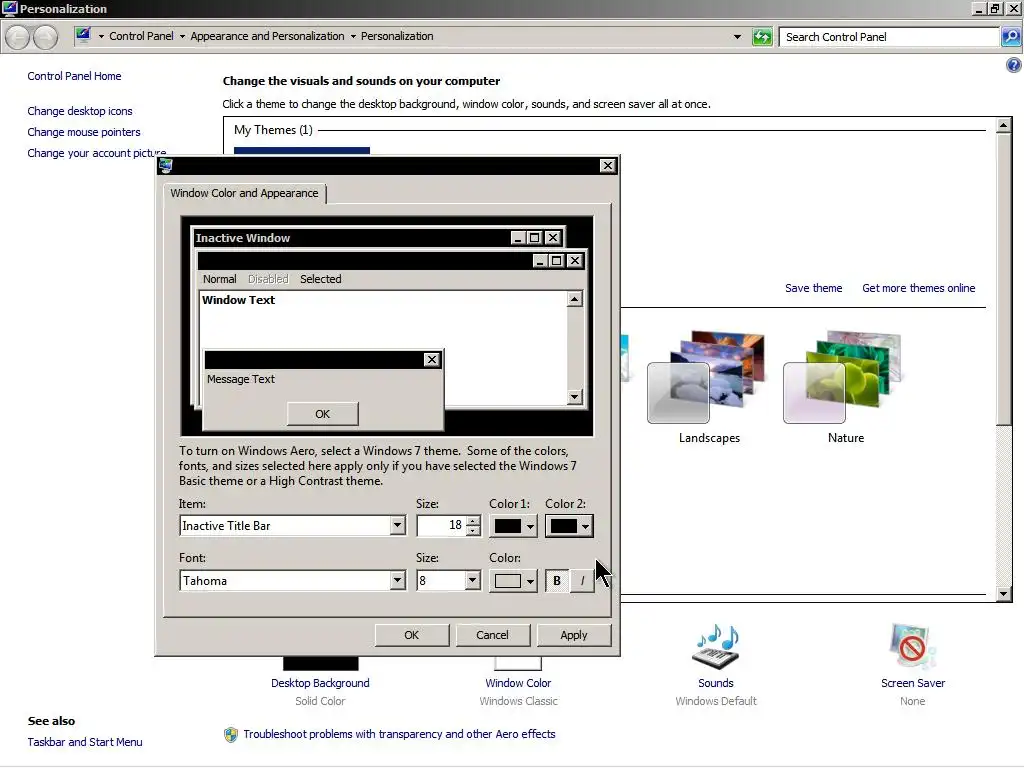Open Troubleshoot problems with transparency link

tap(399, 734)
